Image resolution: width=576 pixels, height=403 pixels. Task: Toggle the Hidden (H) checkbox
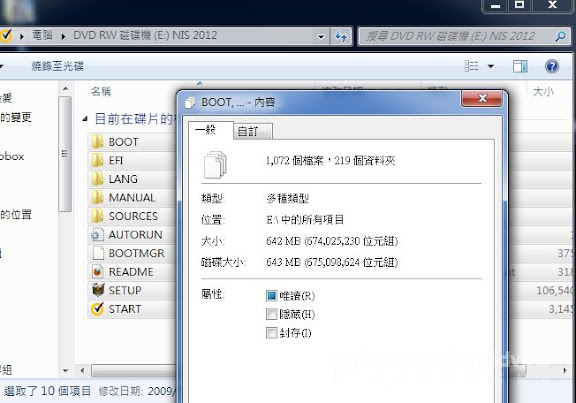(271, 314)
